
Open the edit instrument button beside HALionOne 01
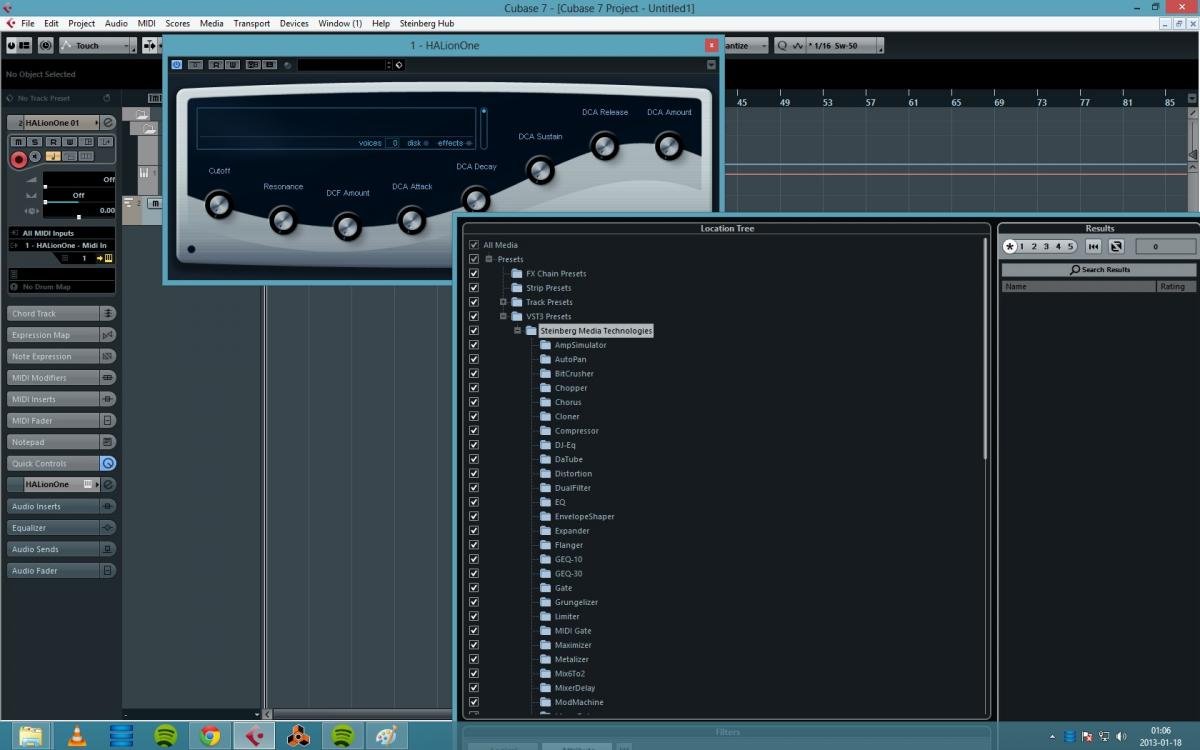click(x=109, y=122)
